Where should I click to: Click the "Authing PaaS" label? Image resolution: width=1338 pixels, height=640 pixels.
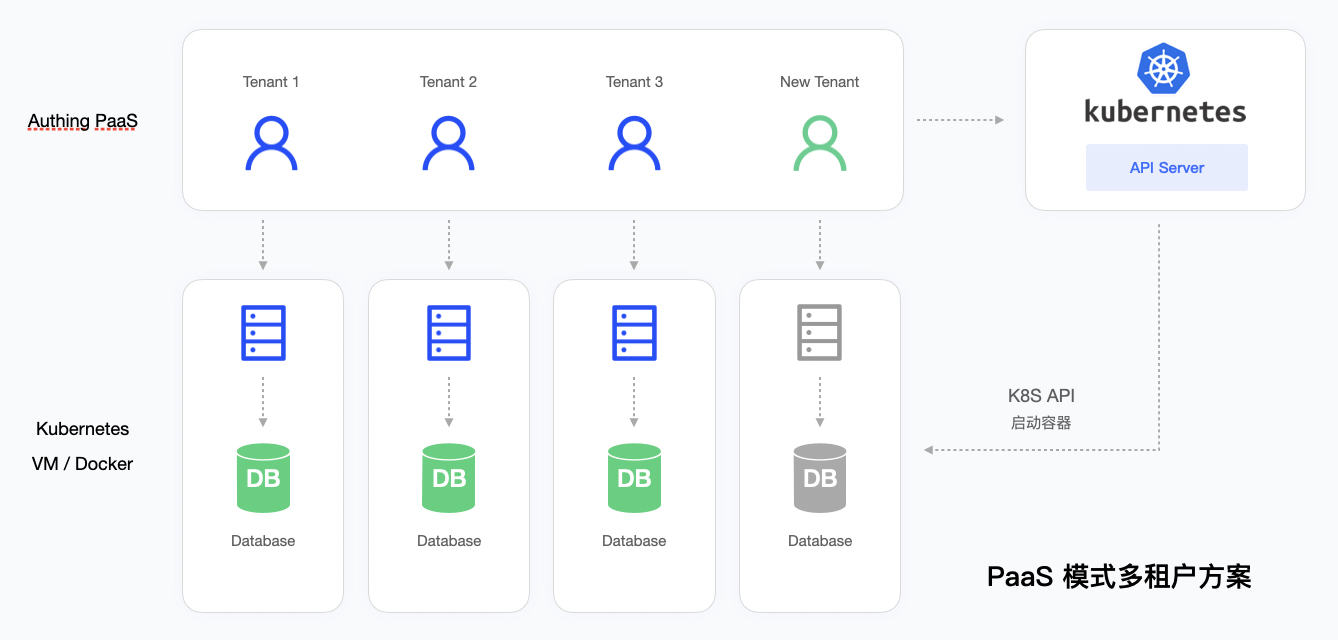83,122
